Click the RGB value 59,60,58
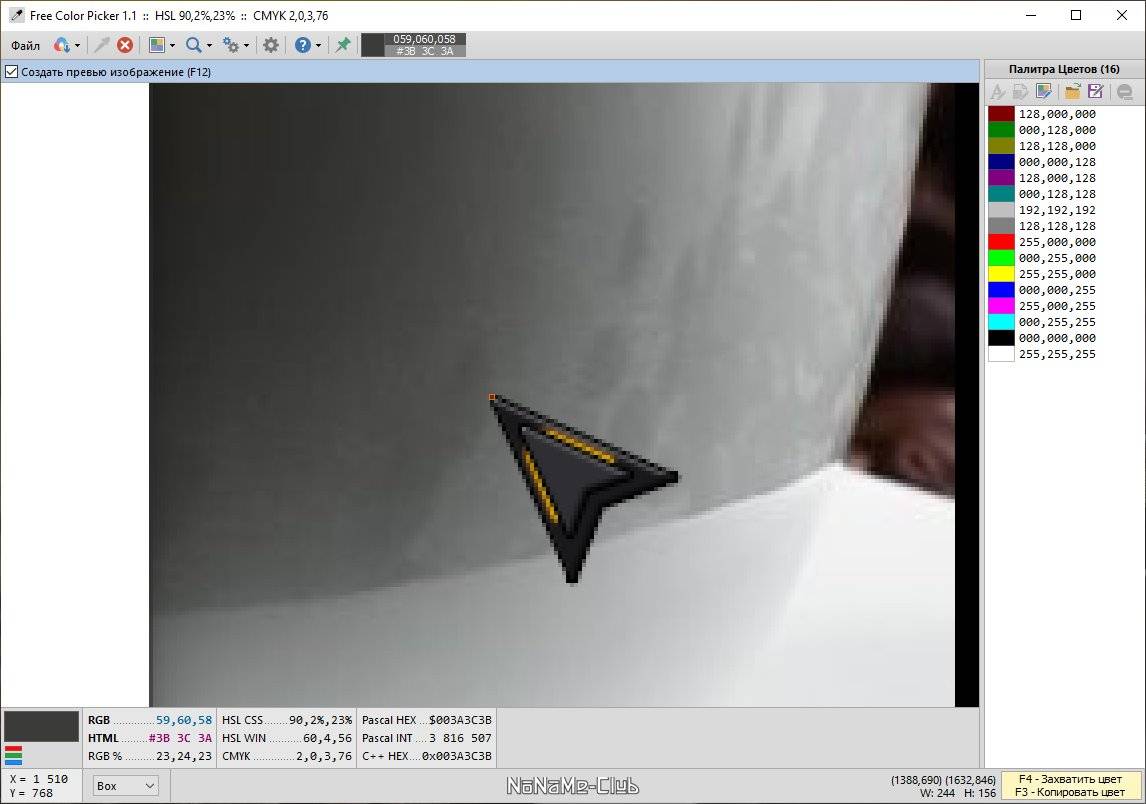Screen dimensions: 1146x804 tap(184, 720)
